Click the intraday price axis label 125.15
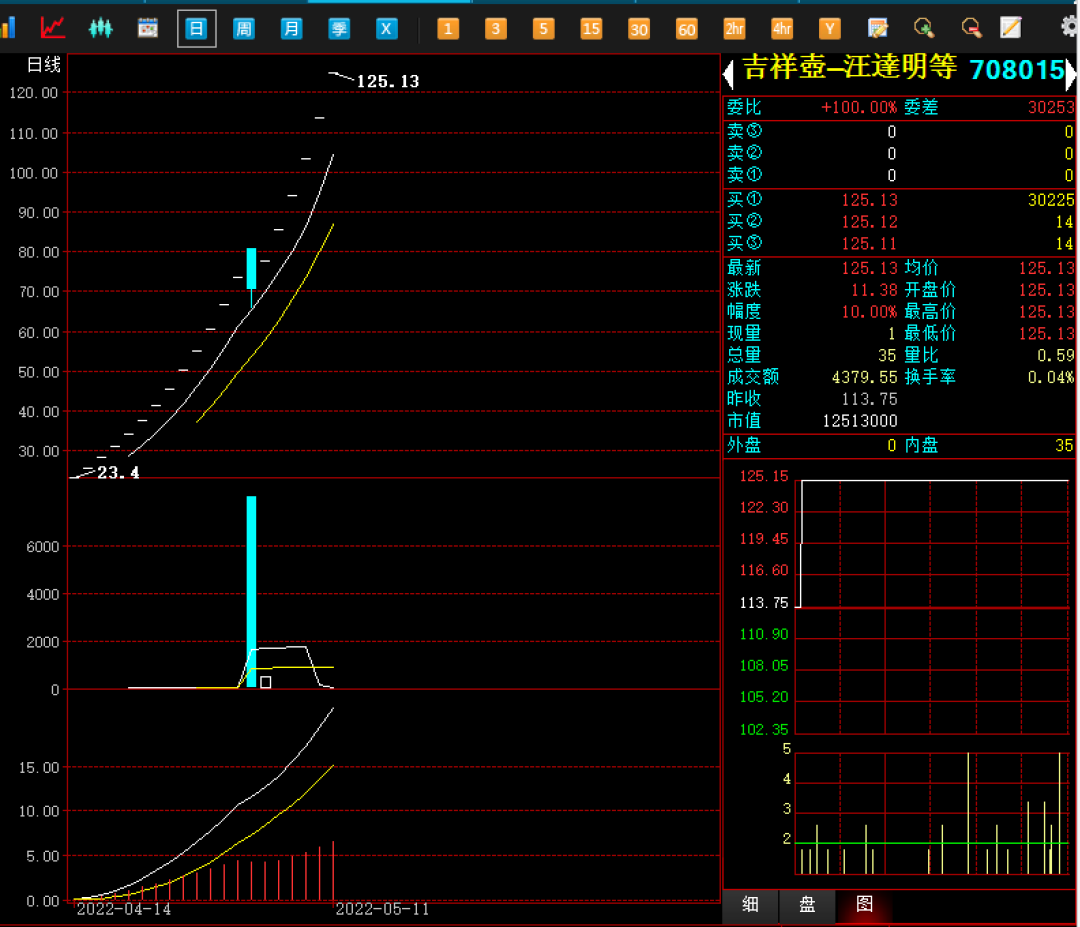This screenshot has width=1080, height=927. tap(764, 477)
